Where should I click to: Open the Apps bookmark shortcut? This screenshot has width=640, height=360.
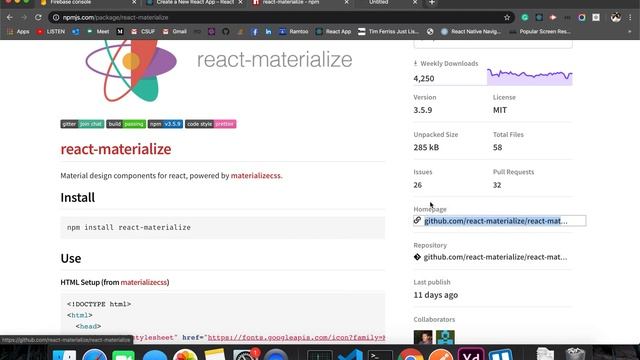18,31
